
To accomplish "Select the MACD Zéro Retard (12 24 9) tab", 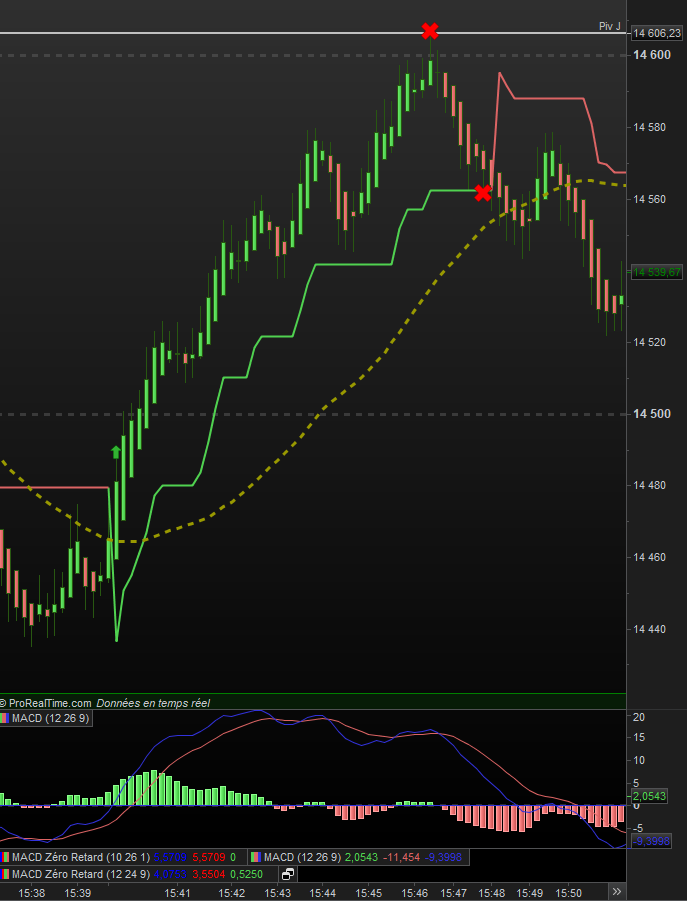I will pos(139,874).
